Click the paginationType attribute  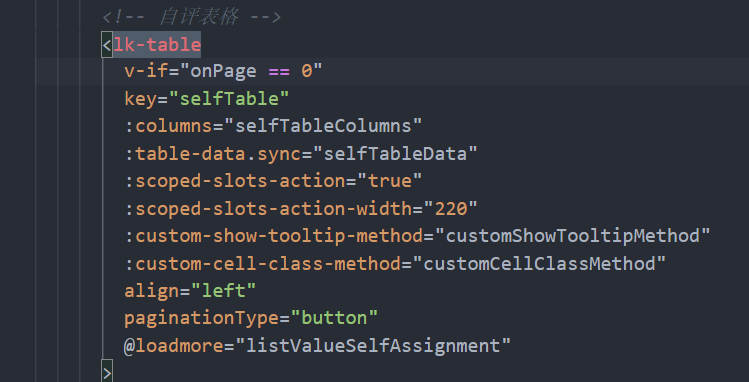pyautogui.click(x=202, y=318)
